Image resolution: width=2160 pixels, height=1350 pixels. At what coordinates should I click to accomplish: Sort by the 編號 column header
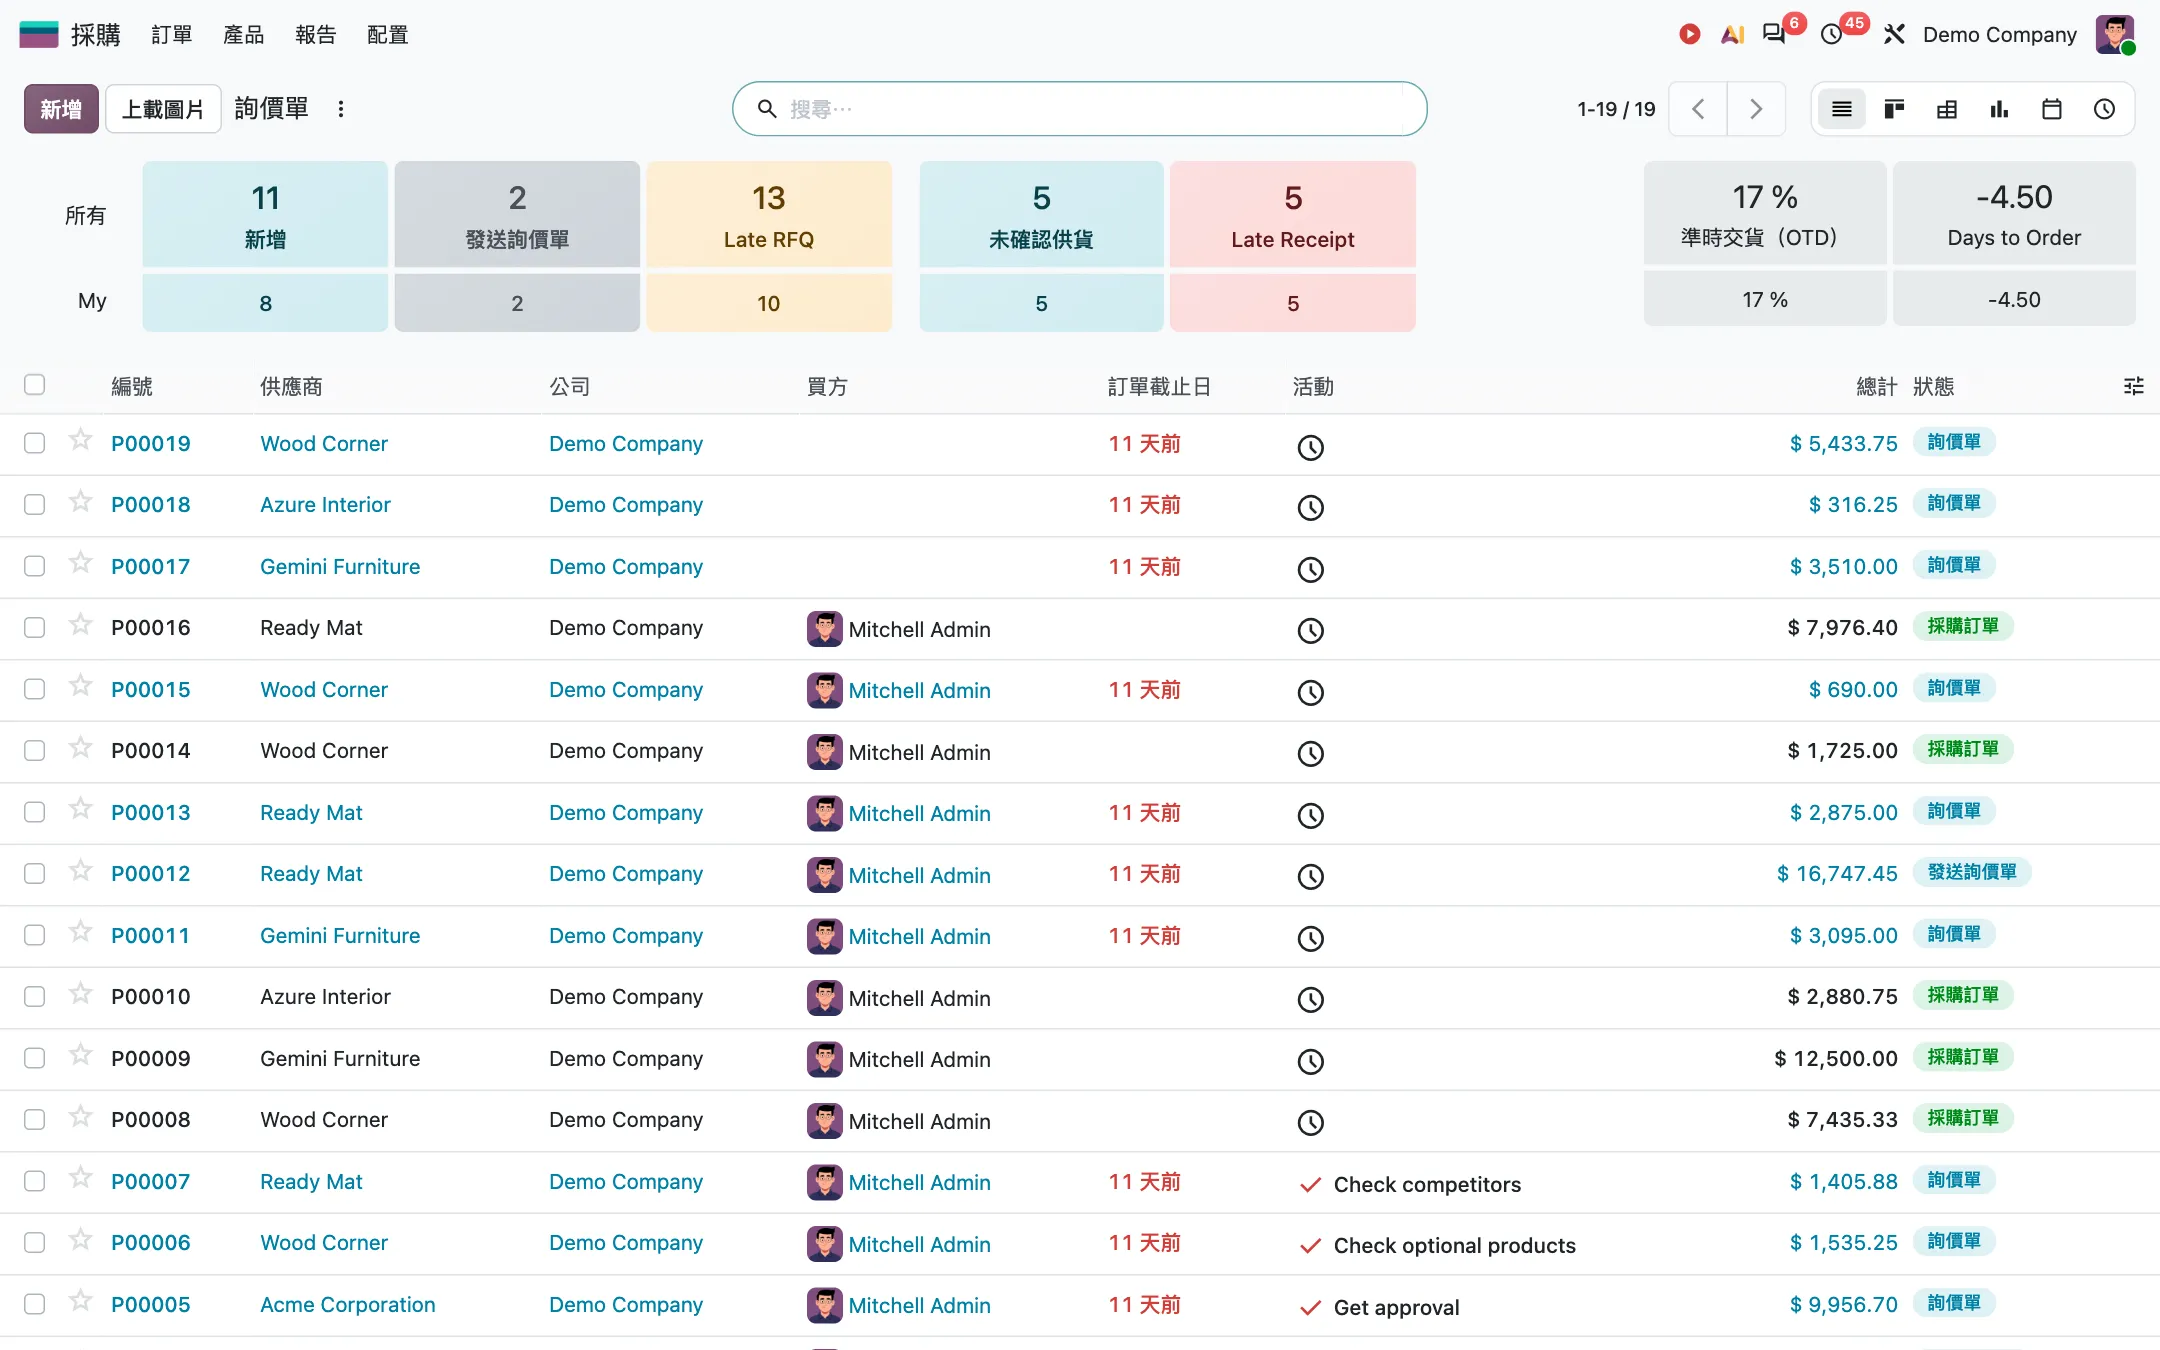click(132, 386)
